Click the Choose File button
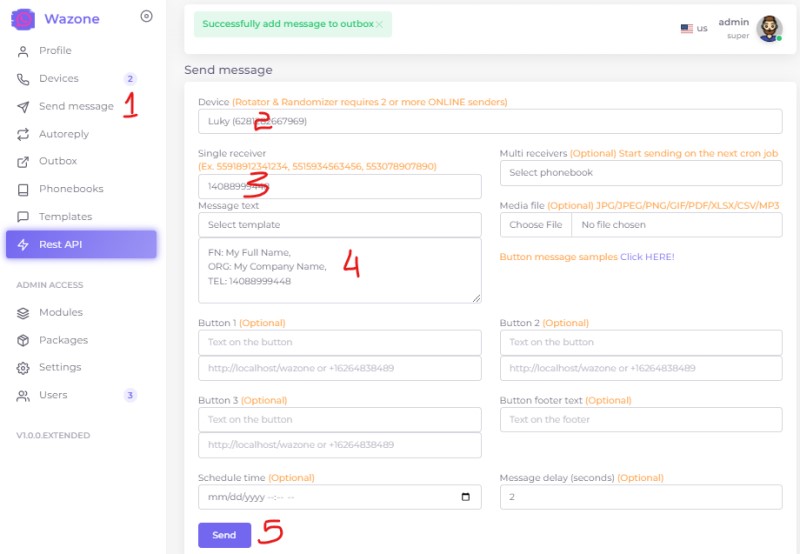The width and height of the screenshot is (800, 554). (535, 225)
